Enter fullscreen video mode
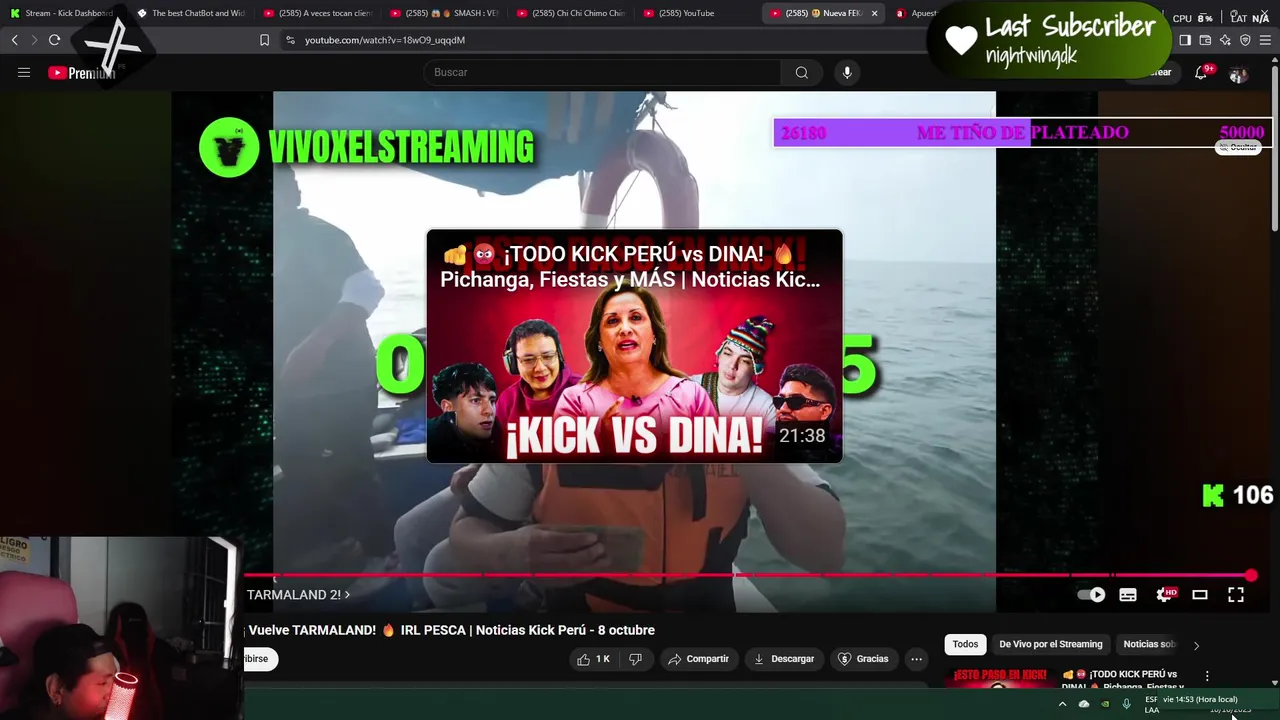1280x720 pixels. [x=1236, y=595]
